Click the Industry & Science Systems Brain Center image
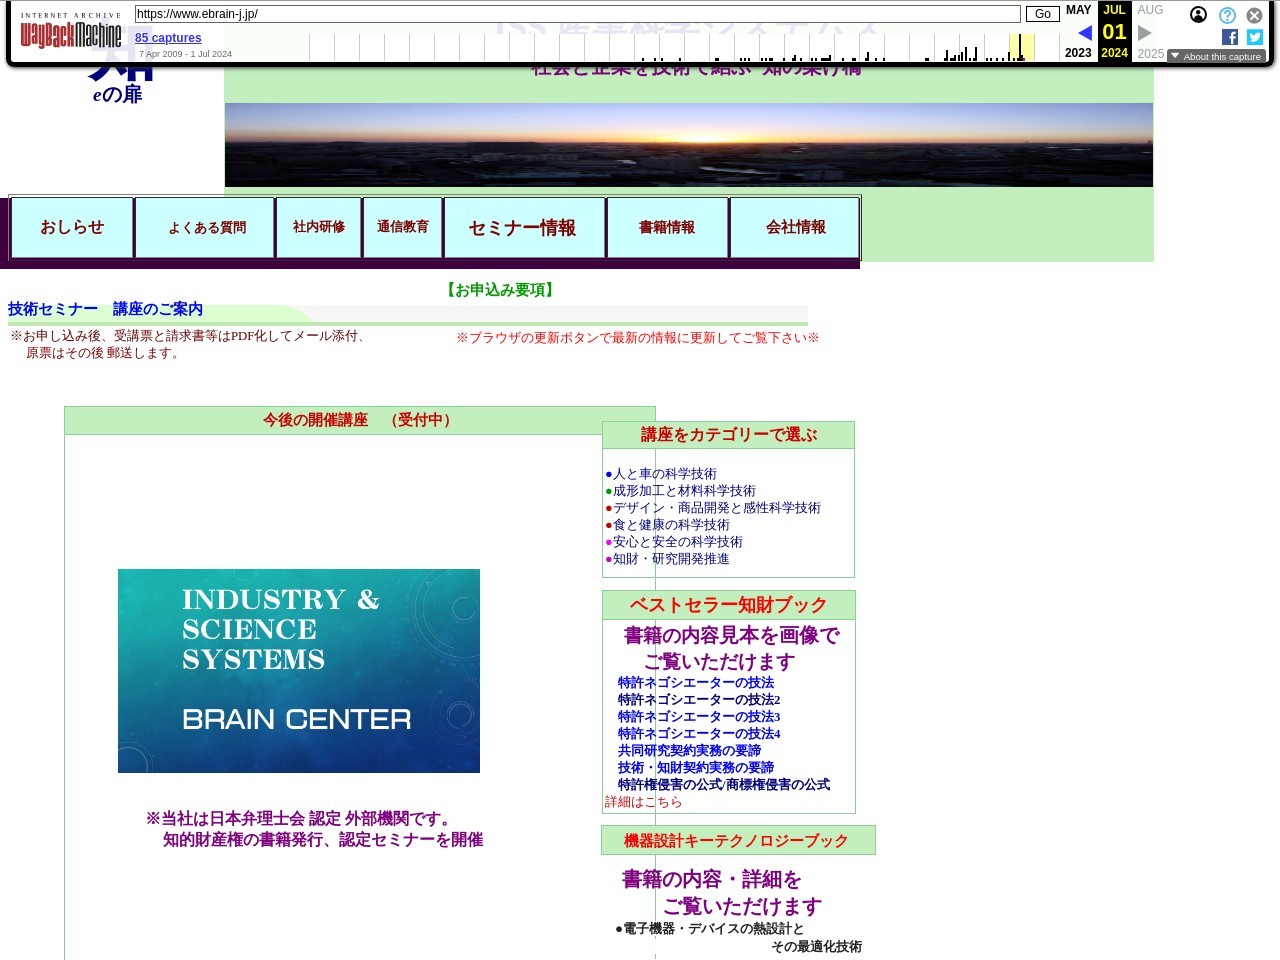The height and width of the screenshot is (960, 1280). (299, 671)
